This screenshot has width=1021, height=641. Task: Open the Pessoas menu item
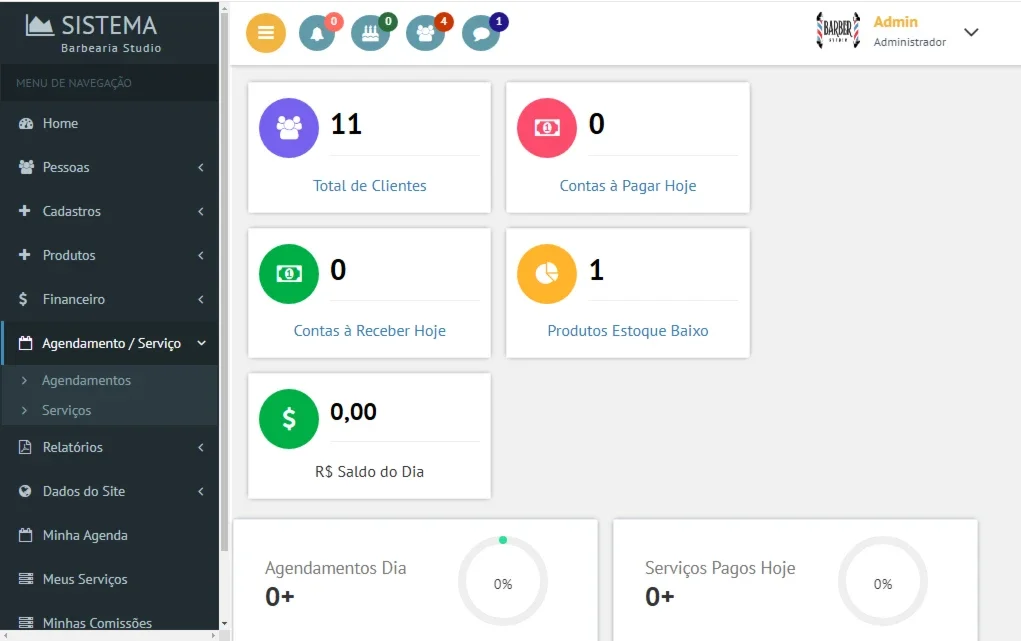[x=109, y=167]
